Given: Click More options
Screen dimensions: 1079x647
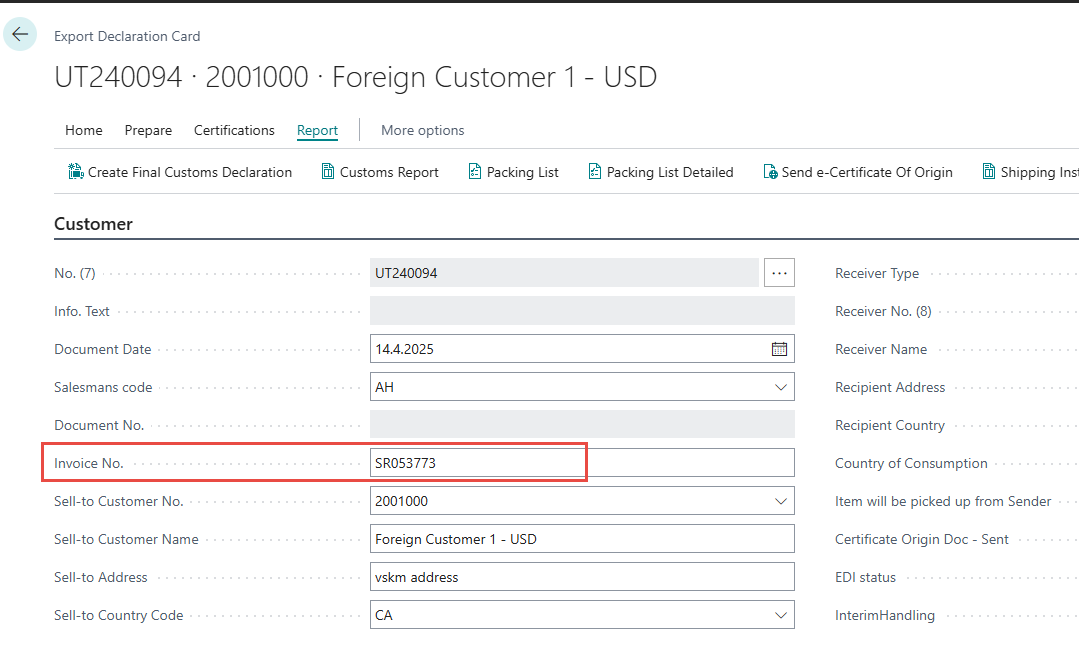Looking at the screenshot, I should (422, 130).
